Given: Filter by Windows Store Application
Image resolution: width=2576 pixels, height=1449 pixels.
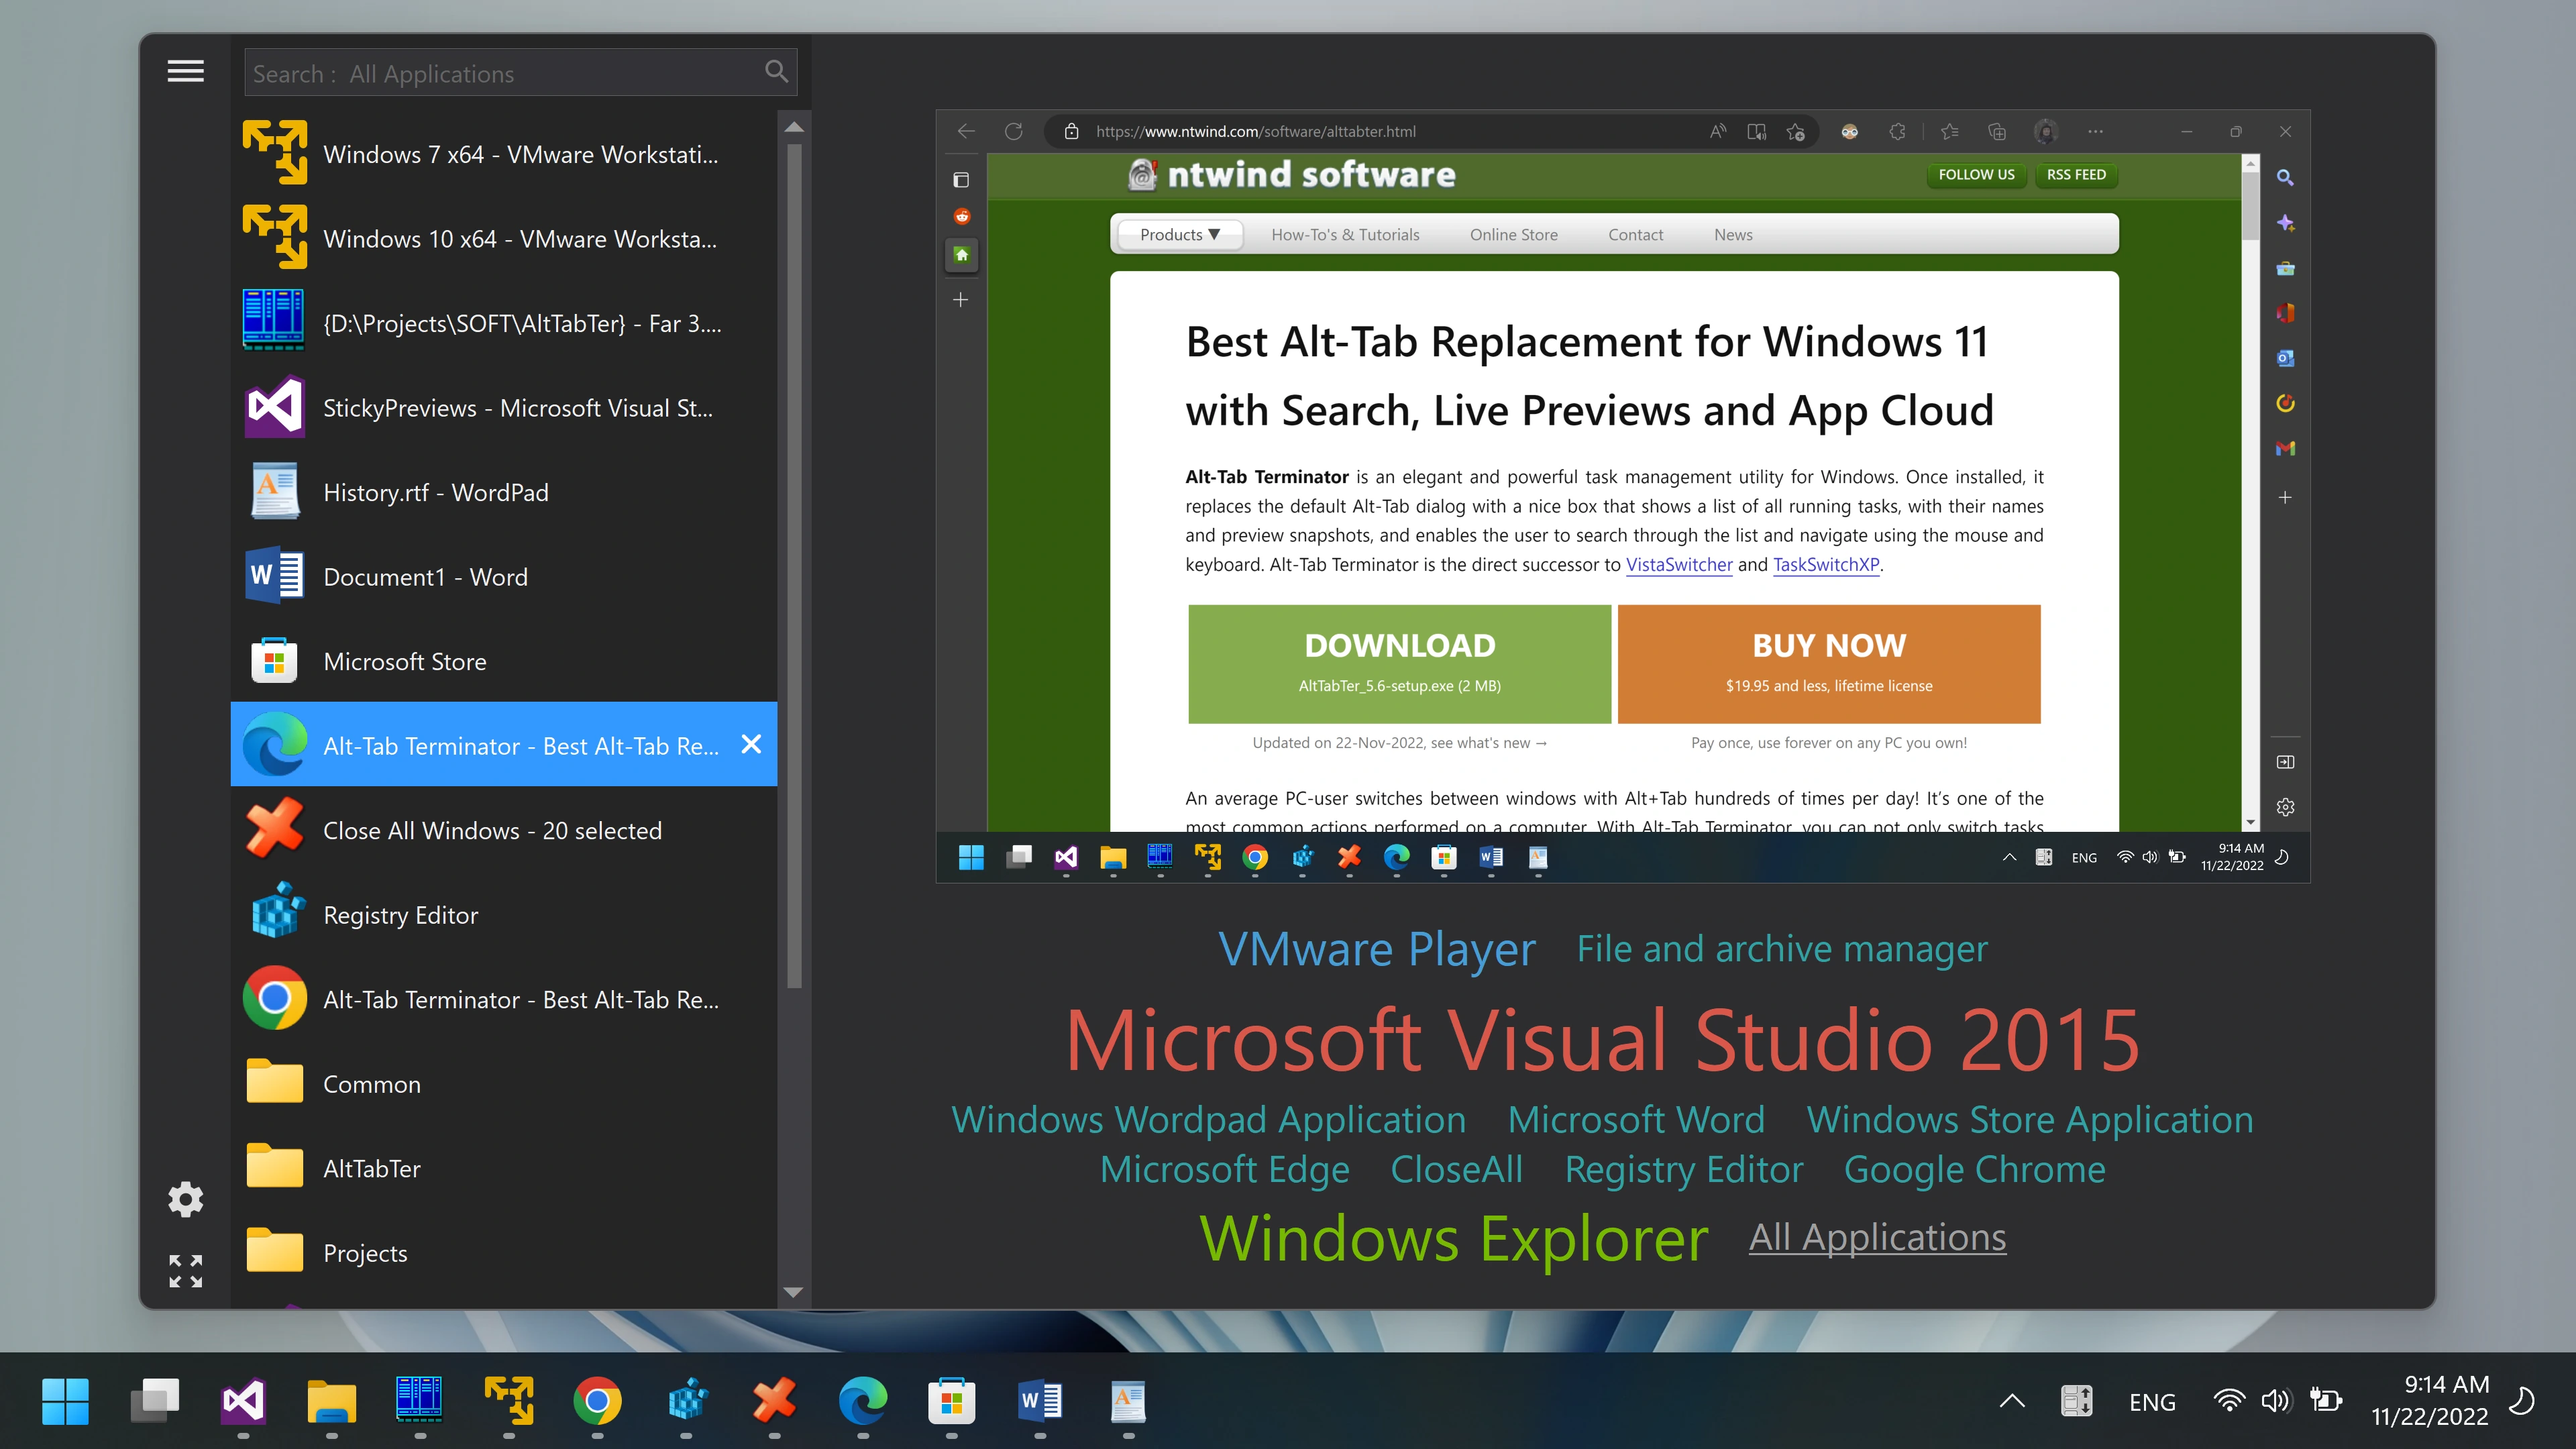Looking at the screenshot, I should coord(2030,1119).
